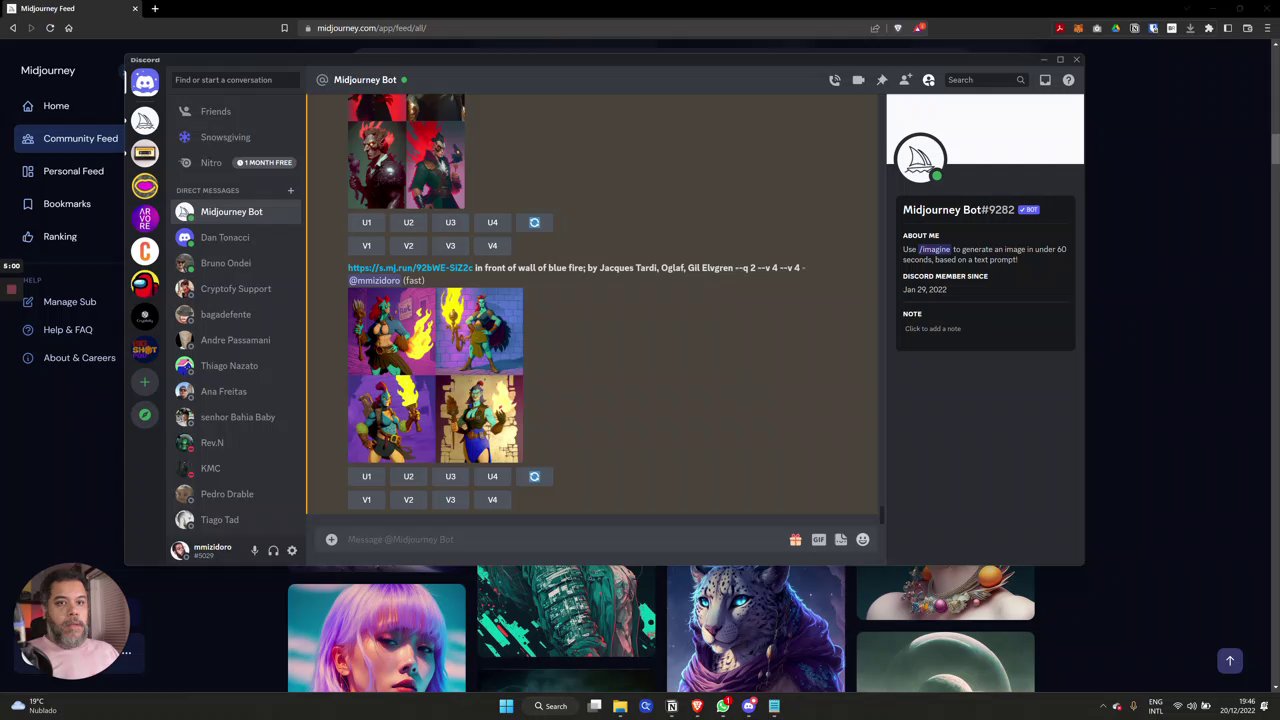Open Community Feed in Midjourney sidebar
Viewport: 1280px width, 720px height.
70,139
